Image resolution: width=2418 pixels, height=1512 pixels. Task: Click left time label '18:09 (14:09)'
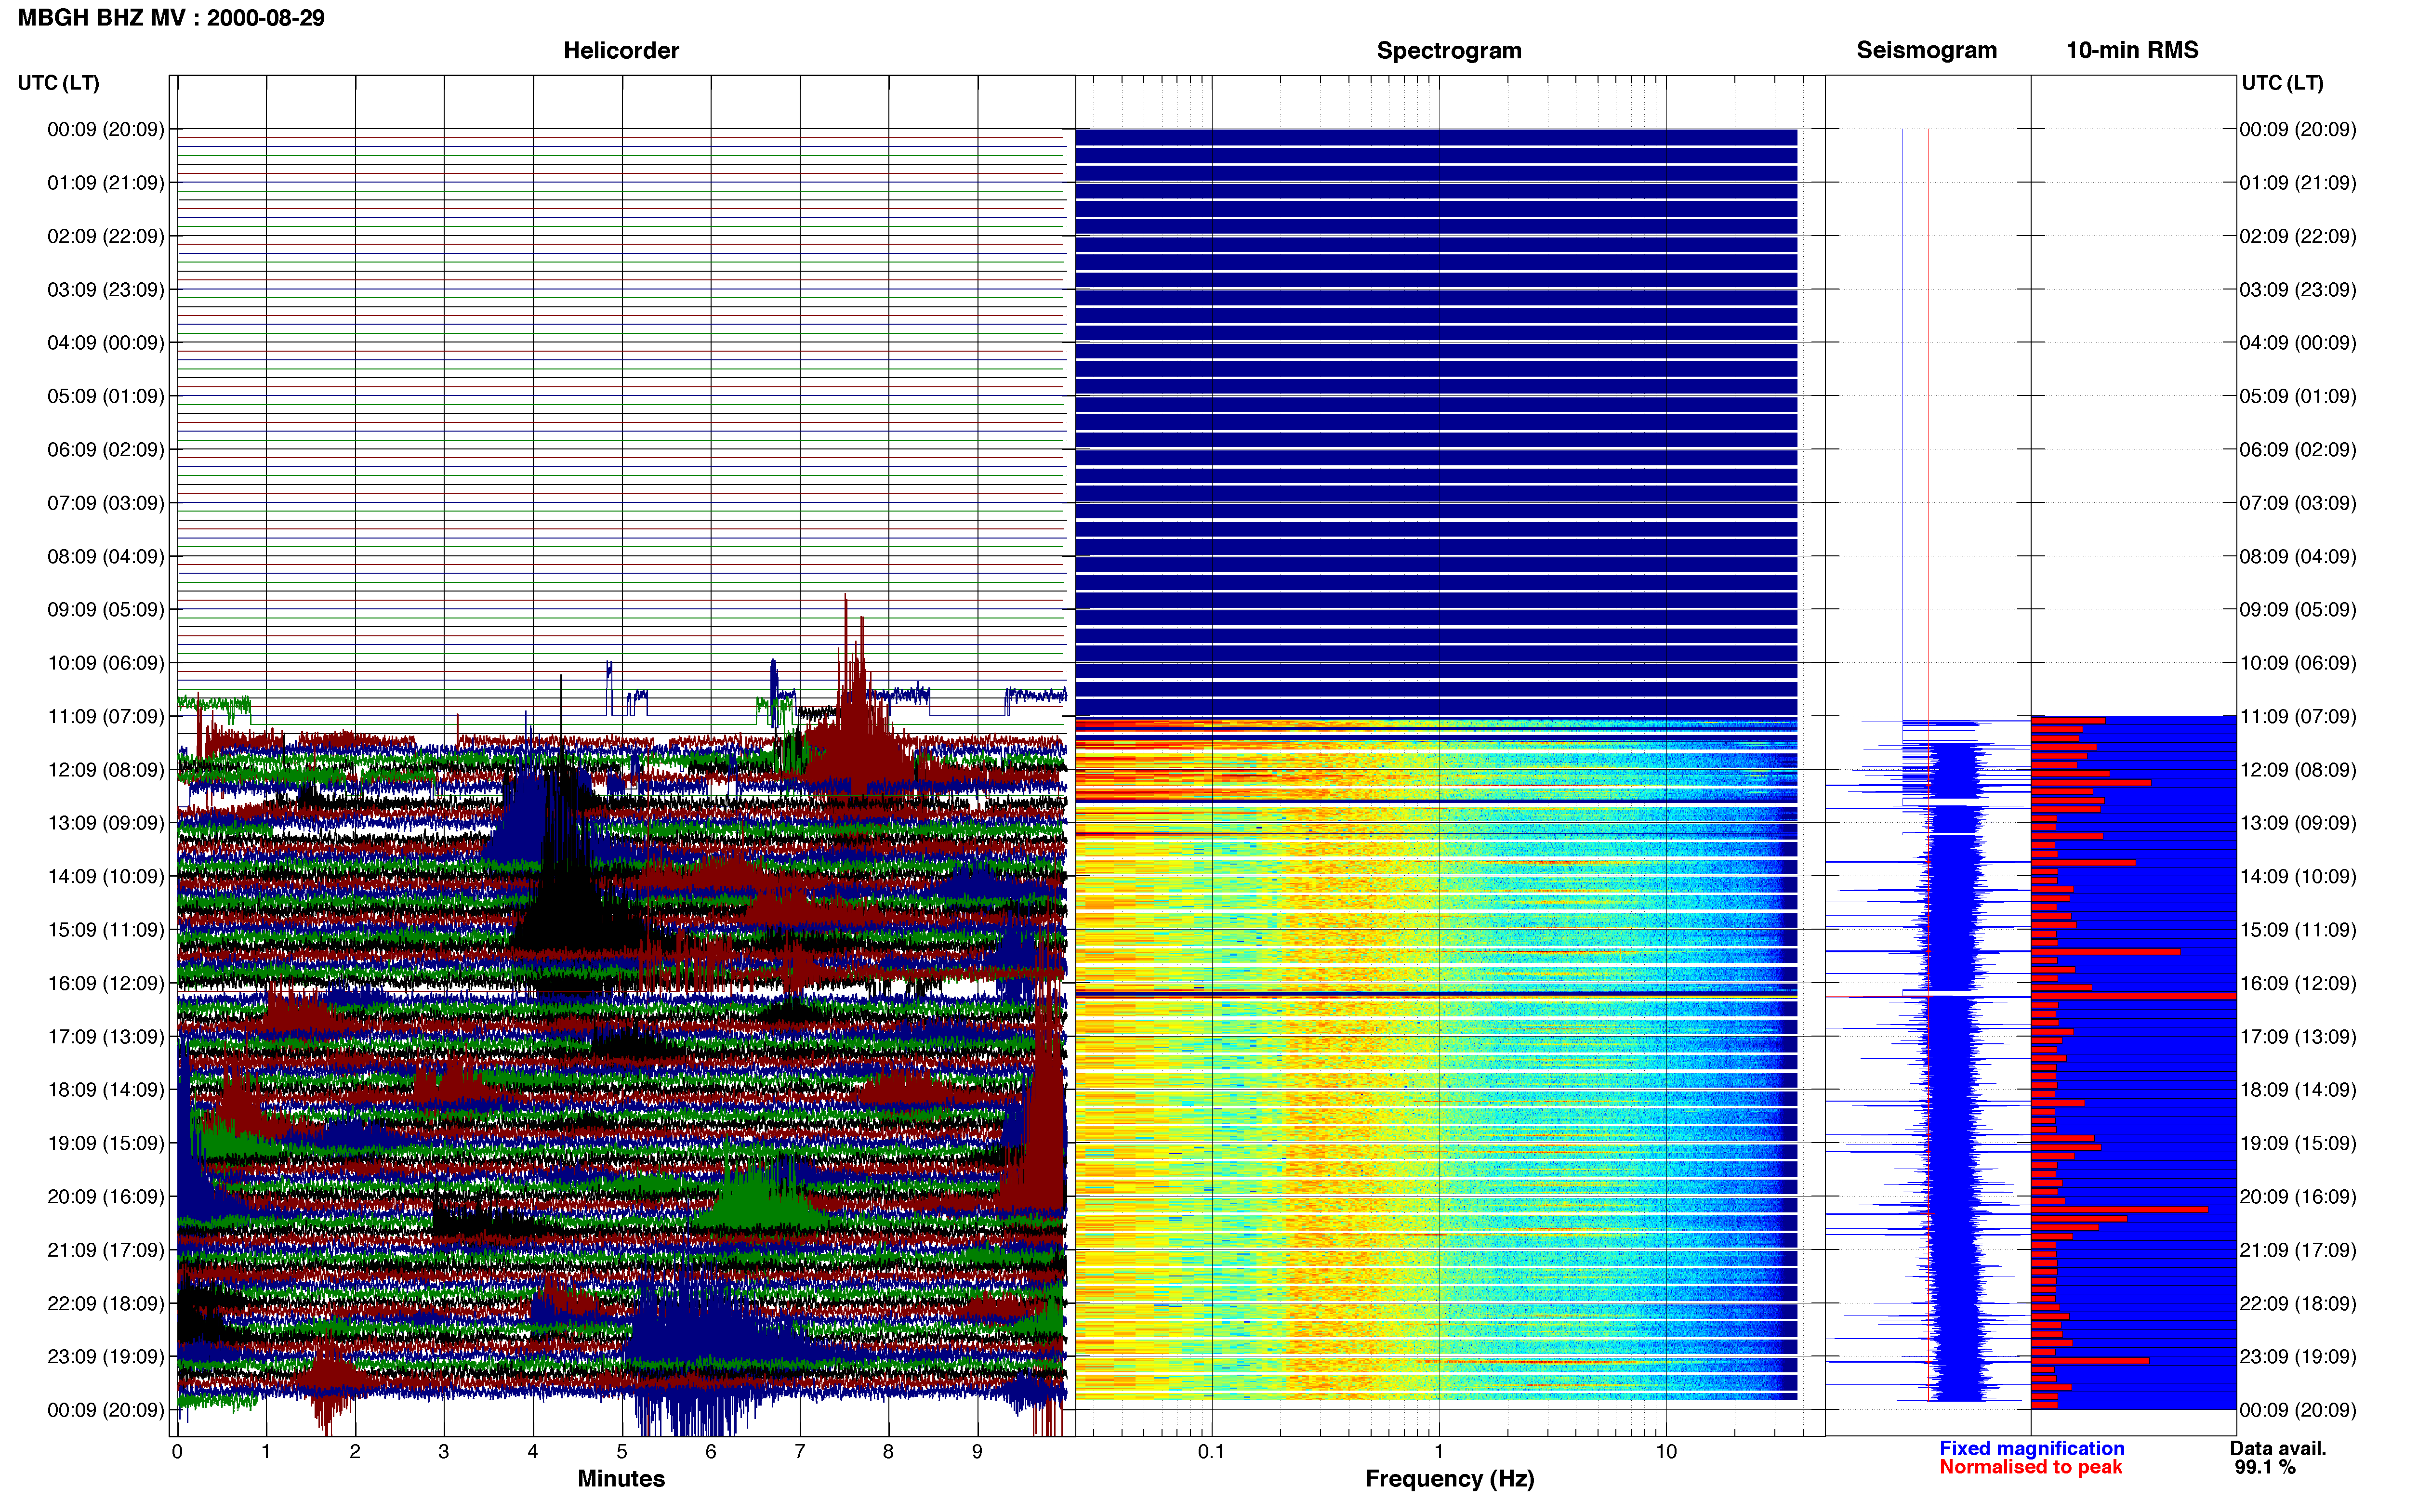(106, 1090)
